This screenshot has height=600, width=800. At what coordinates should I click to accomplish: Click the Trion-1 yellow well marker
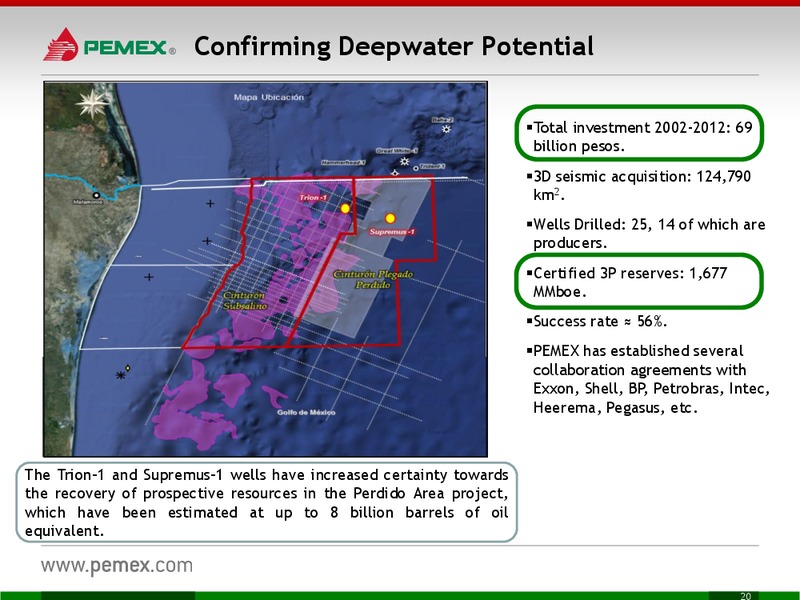[x=345, y=208]
